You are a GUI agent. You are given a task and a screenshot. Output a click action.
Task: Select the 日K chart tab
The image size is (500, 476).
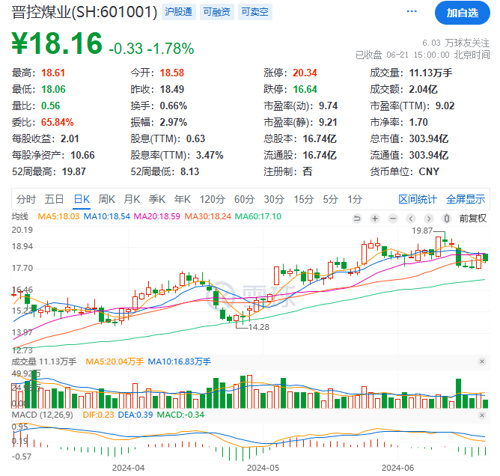pyautogui.click(x=82, y=199)
